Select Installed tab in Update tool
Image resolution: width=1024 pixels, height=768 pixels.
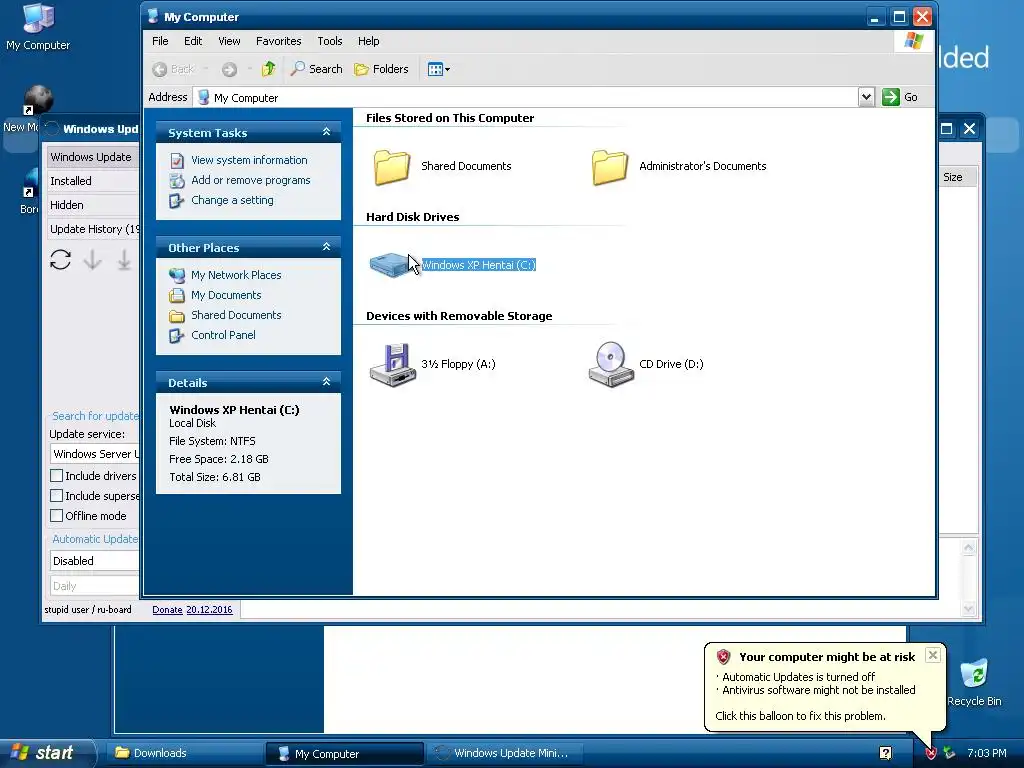pyautogui.click(x=93, y=181)
